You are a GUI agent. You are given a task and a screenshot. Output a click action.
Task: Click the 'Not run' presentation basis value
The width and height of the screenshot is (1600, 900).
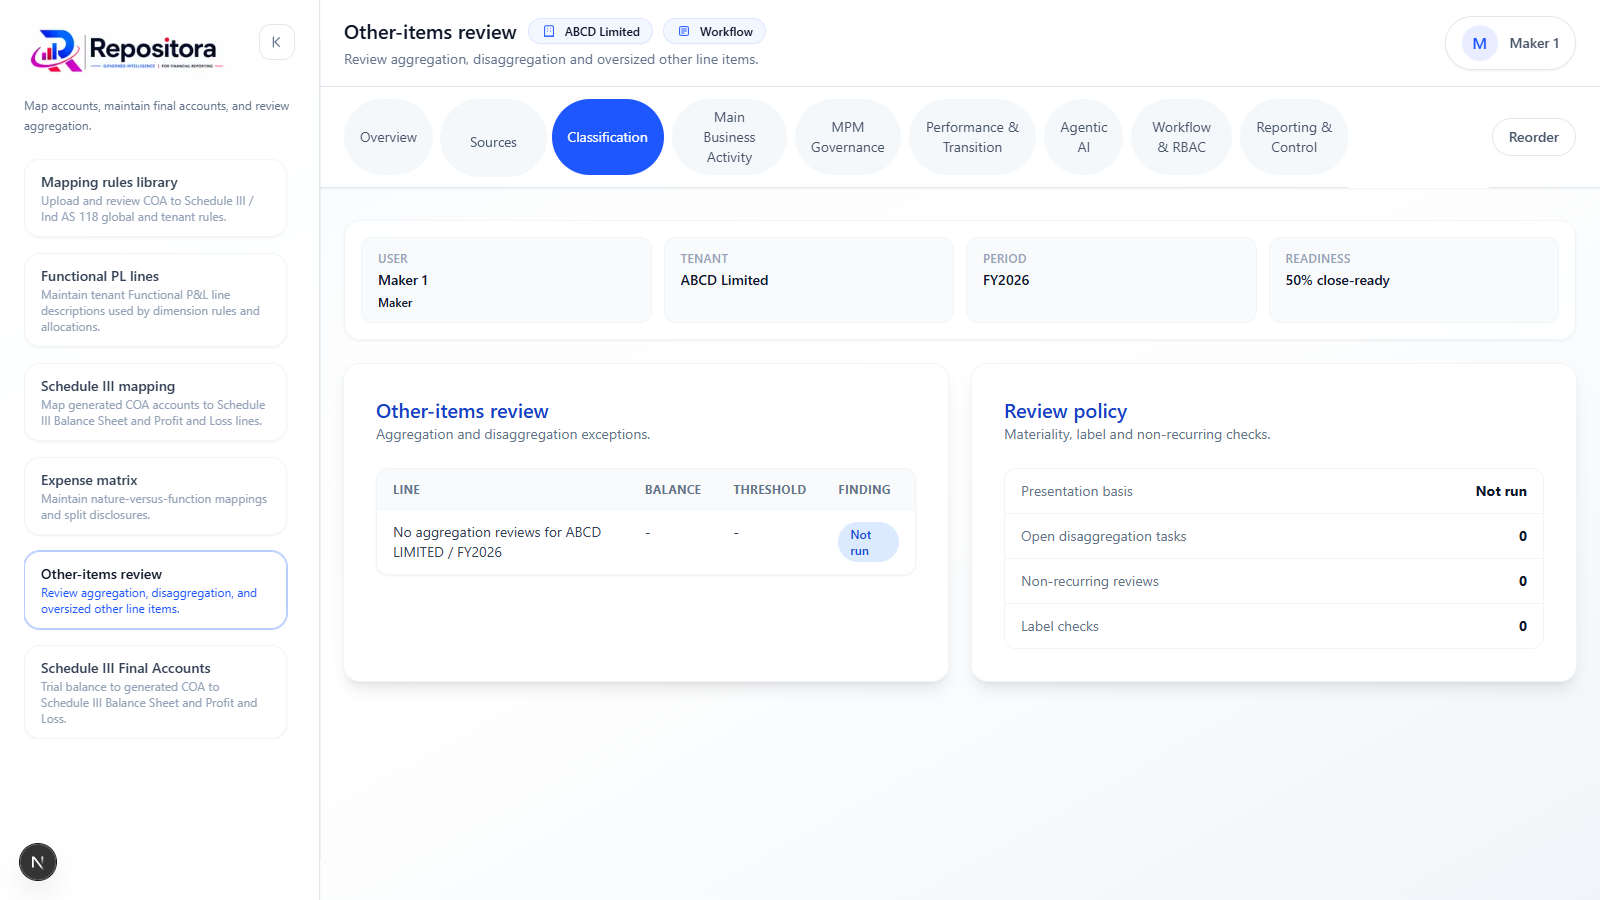pos(1501,491)
